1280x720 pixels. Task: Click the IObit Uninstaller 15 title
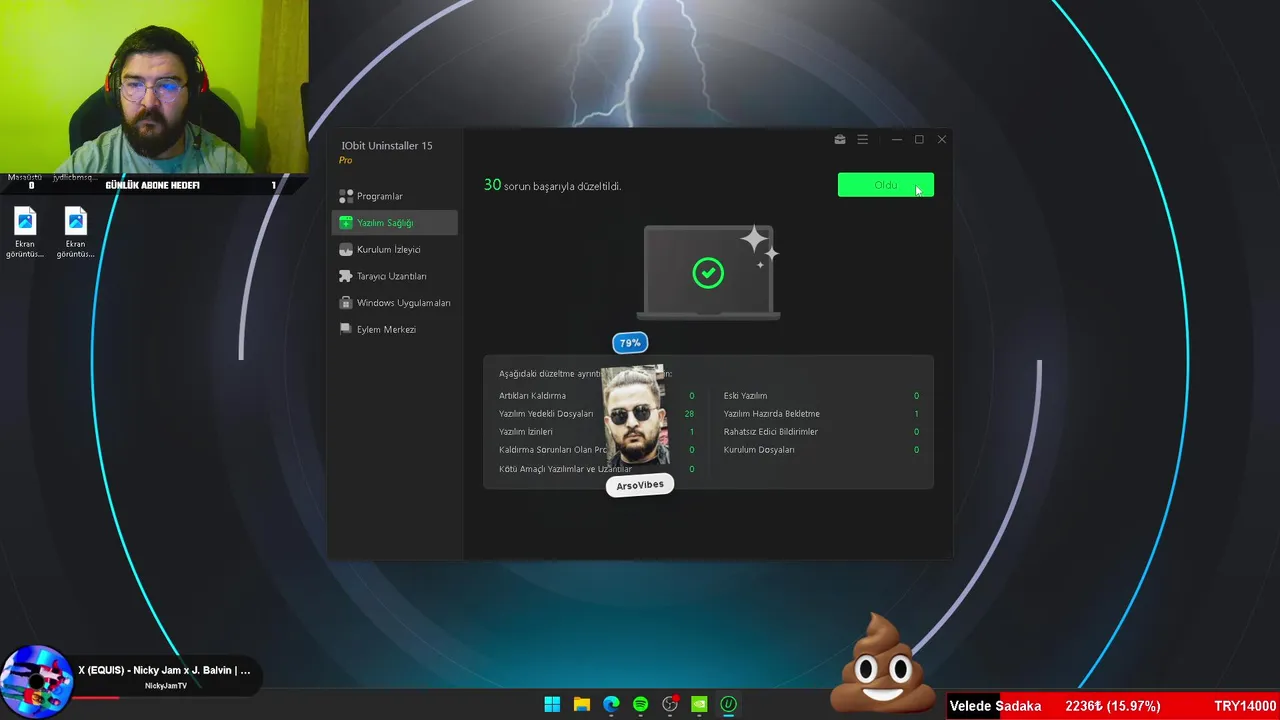coord(387,146)
